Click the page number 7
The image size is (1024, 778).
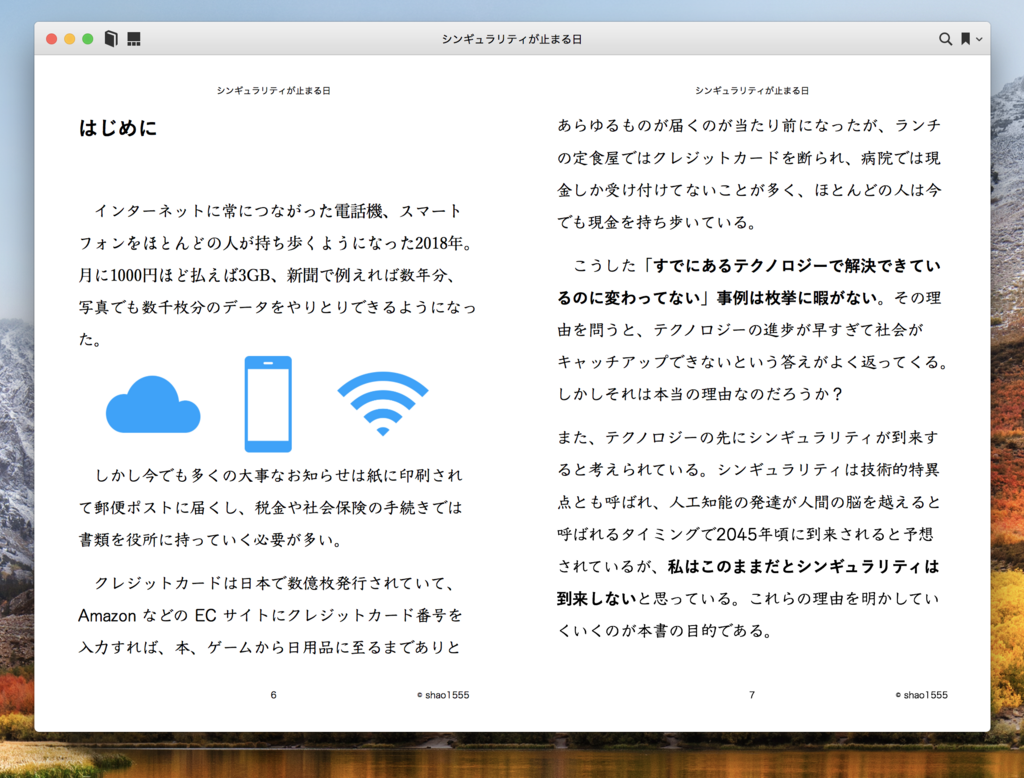[x=752, y=695]
